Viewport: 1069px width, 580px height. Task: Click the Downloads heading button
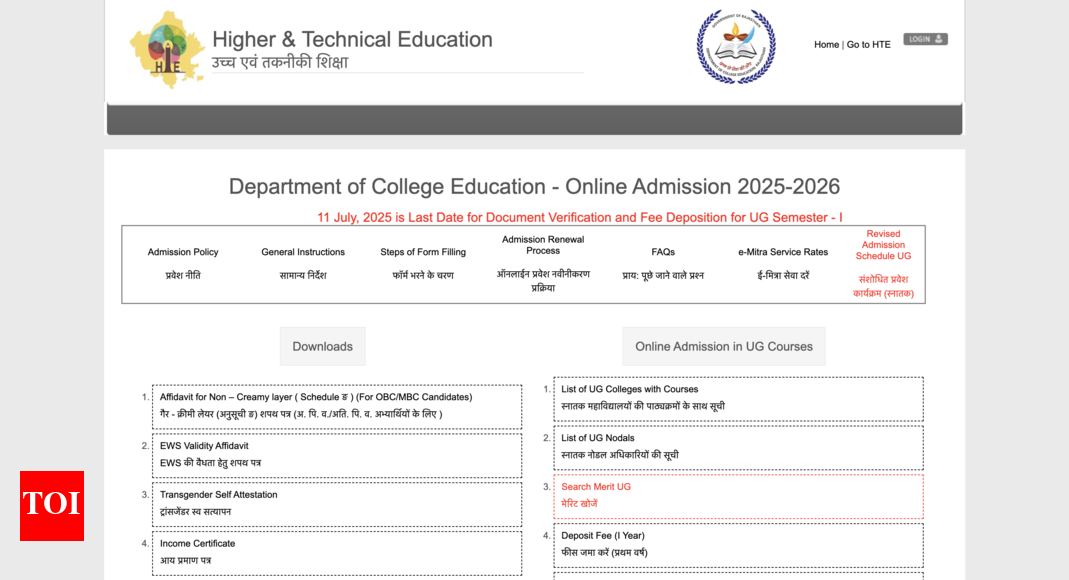click(x=322, y=346)
